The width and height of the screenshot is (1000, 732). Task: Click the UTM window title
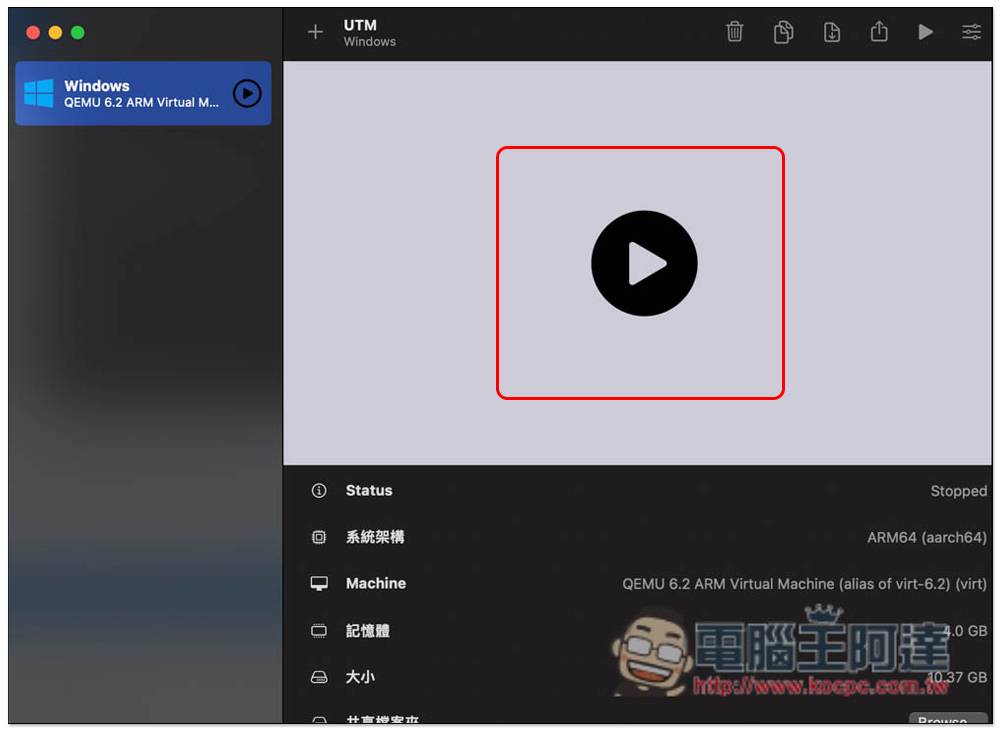pyautogui.click(x=360, y=25)
